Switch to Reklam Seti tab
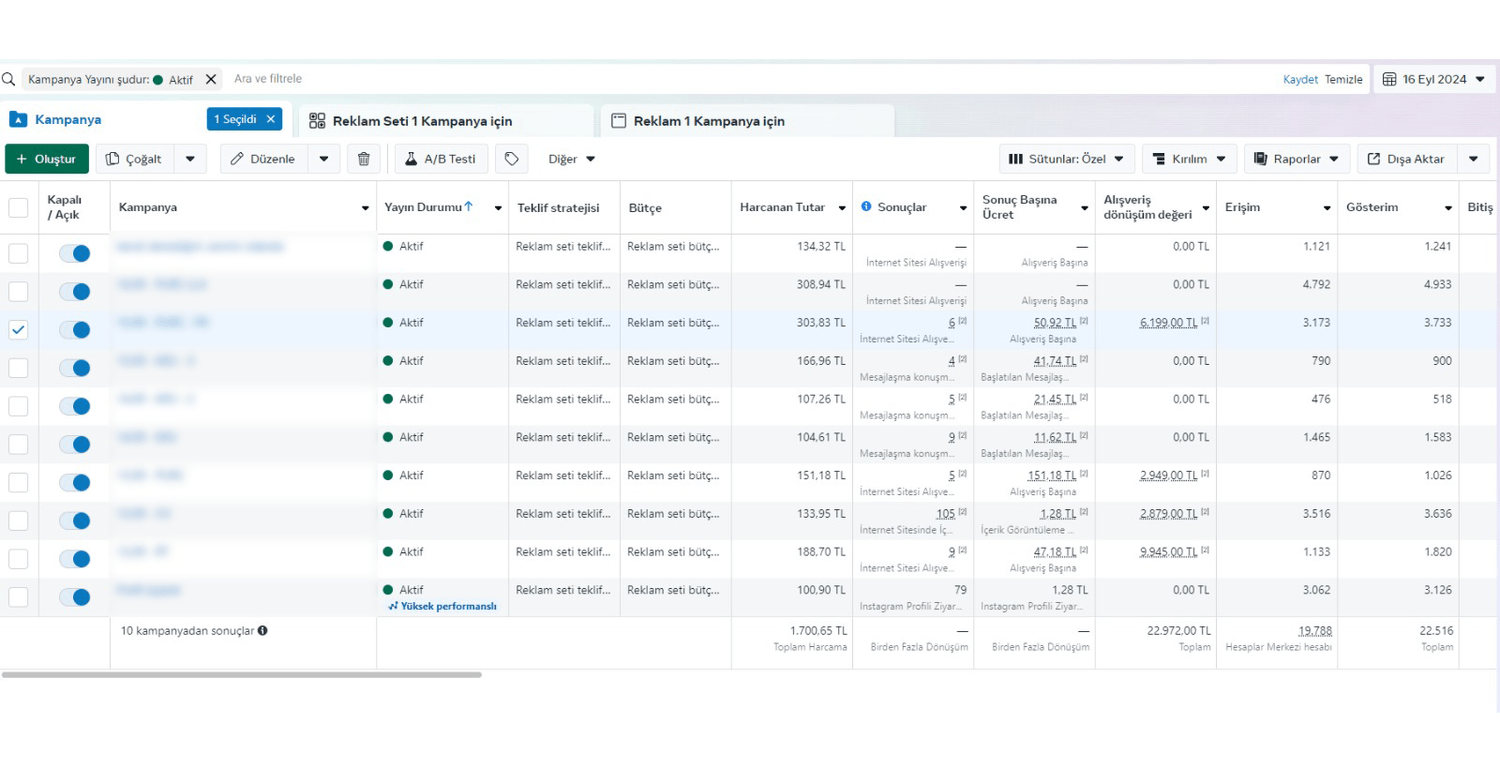This screenshot has width=1500, height=771. pos(422,121)
